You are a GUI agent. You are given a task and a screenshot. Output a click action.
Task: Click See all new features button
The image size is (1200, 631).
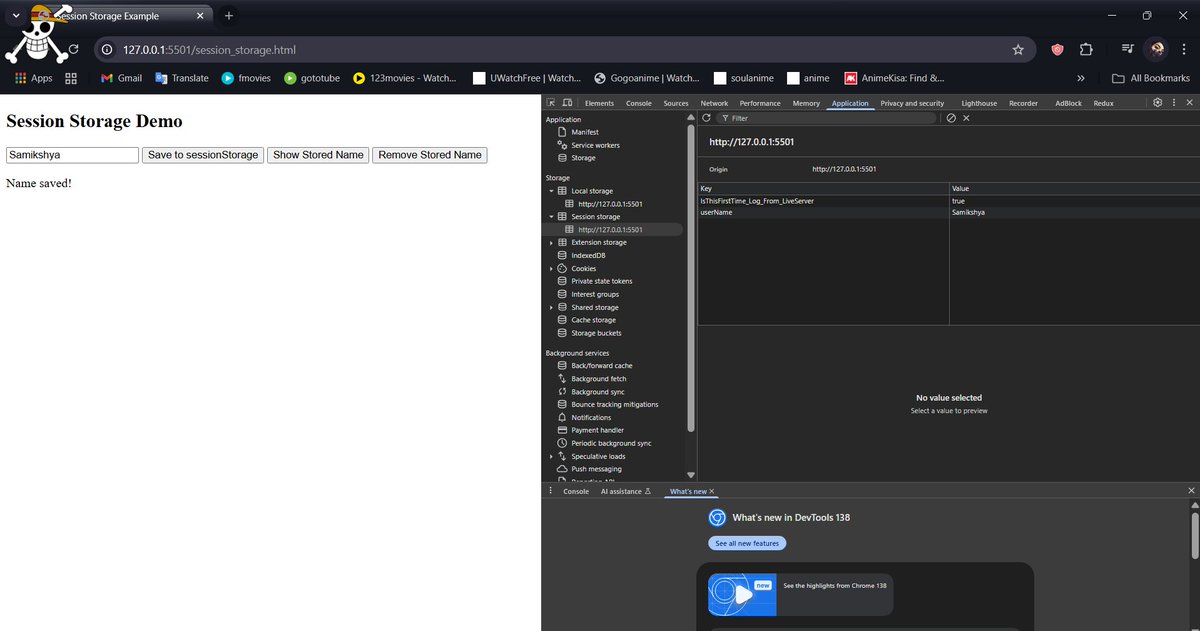748,543
